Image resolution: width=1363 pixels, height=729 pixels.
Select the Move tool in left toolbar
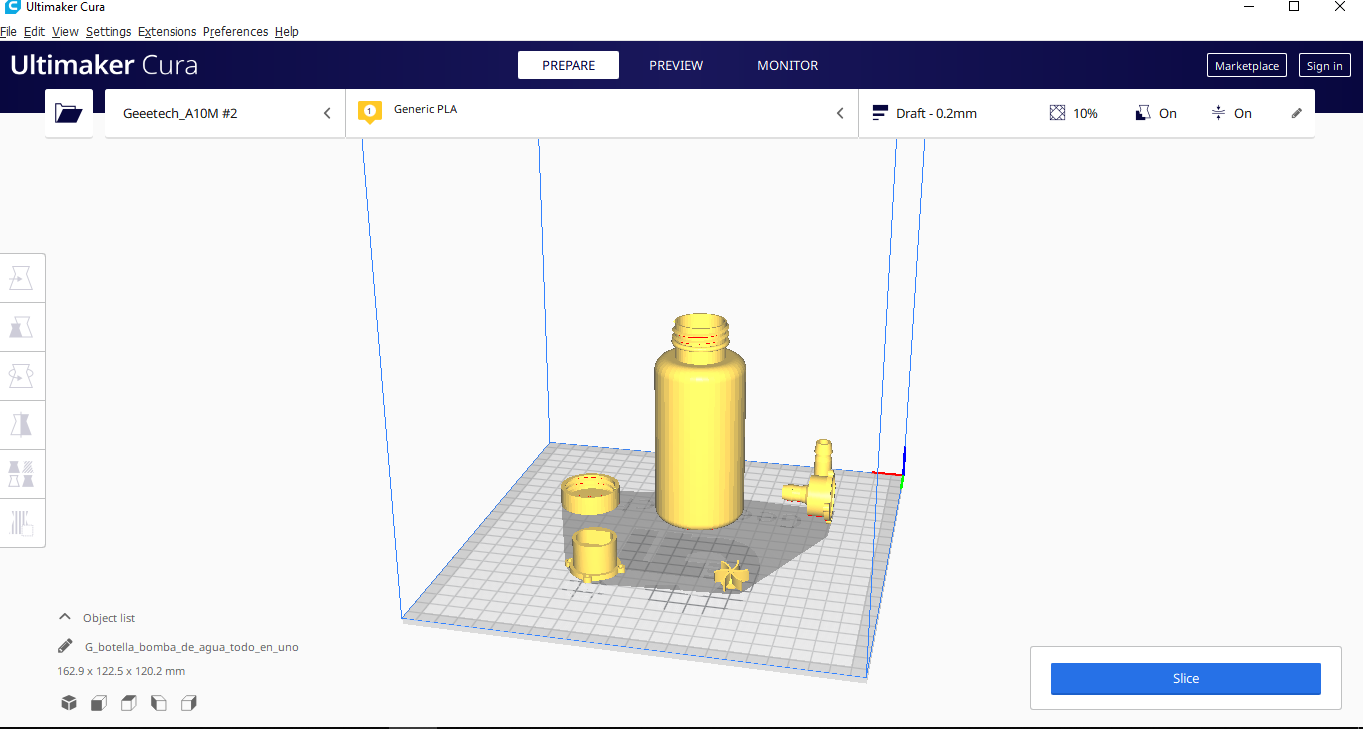(x=22, y=278)
